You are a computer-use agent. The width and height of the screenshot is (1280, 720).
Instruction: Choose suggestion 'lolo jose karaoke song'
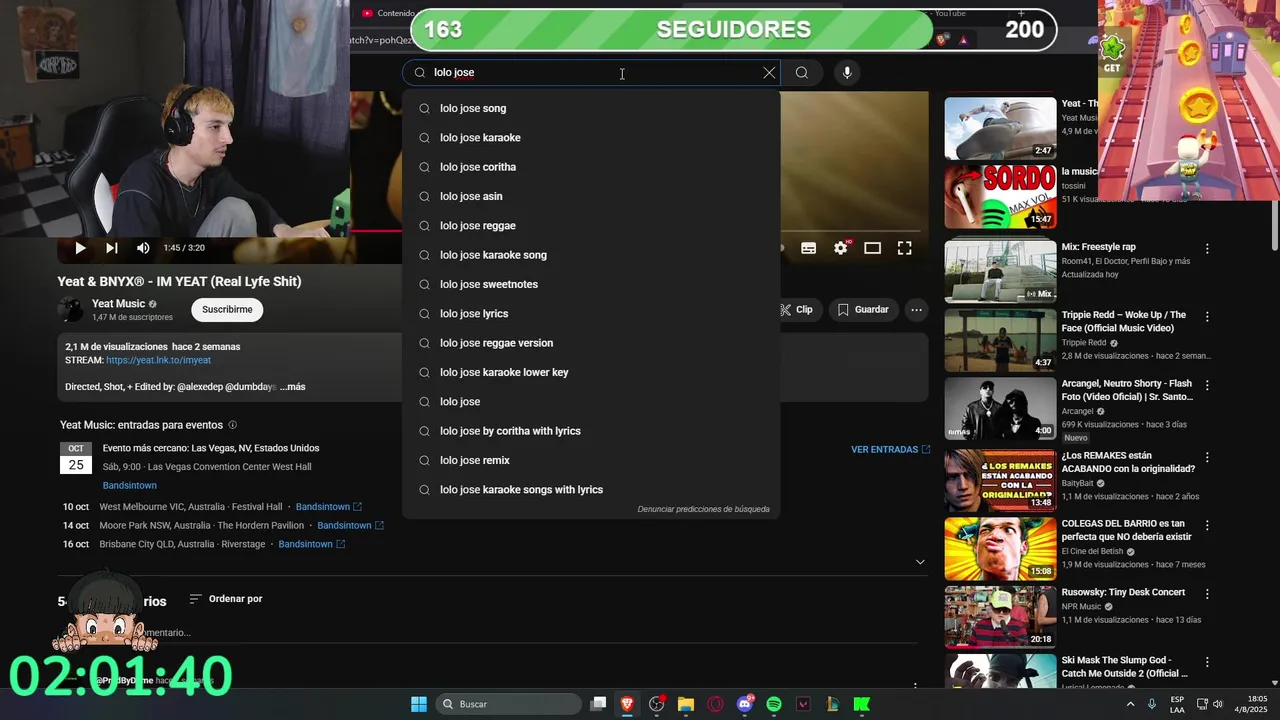coord(590,255)
